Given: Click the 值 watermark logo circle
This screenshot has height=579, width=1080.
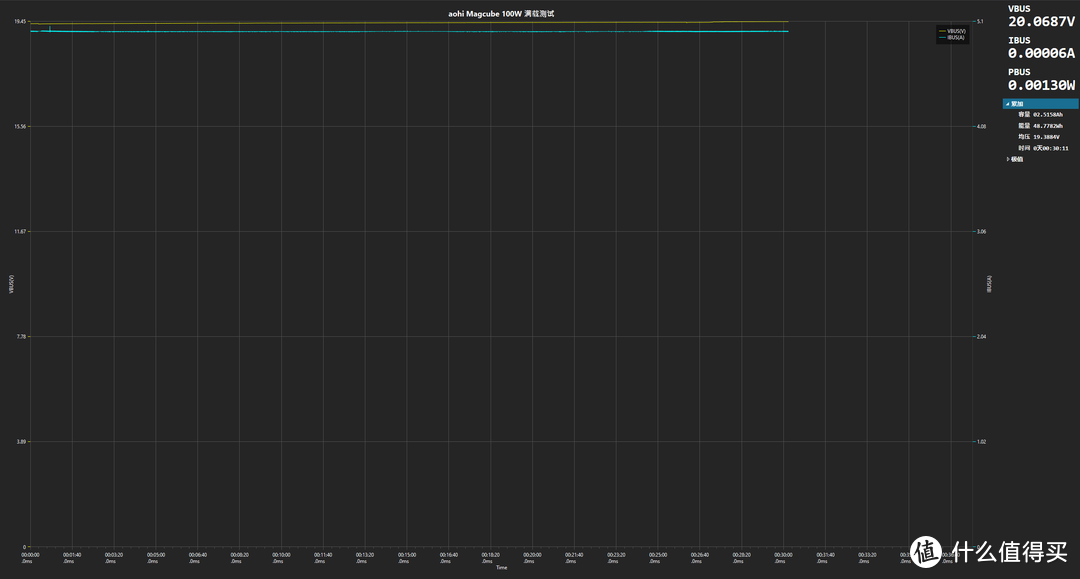Looking at the screenshot, I should (x=926, y=551).
